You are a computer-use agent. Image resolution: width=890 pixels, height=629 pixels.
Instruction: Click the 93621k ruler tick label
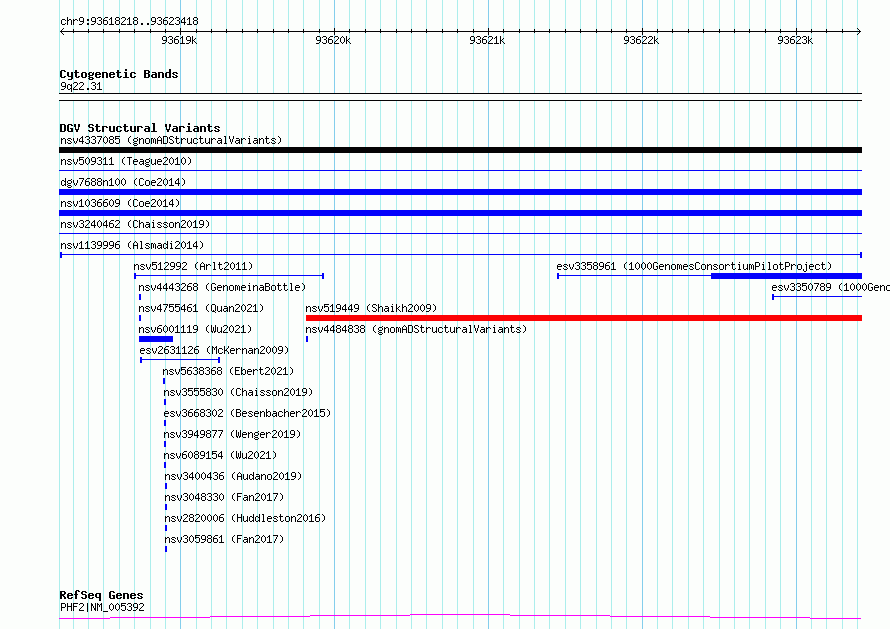tap(487, 40)
